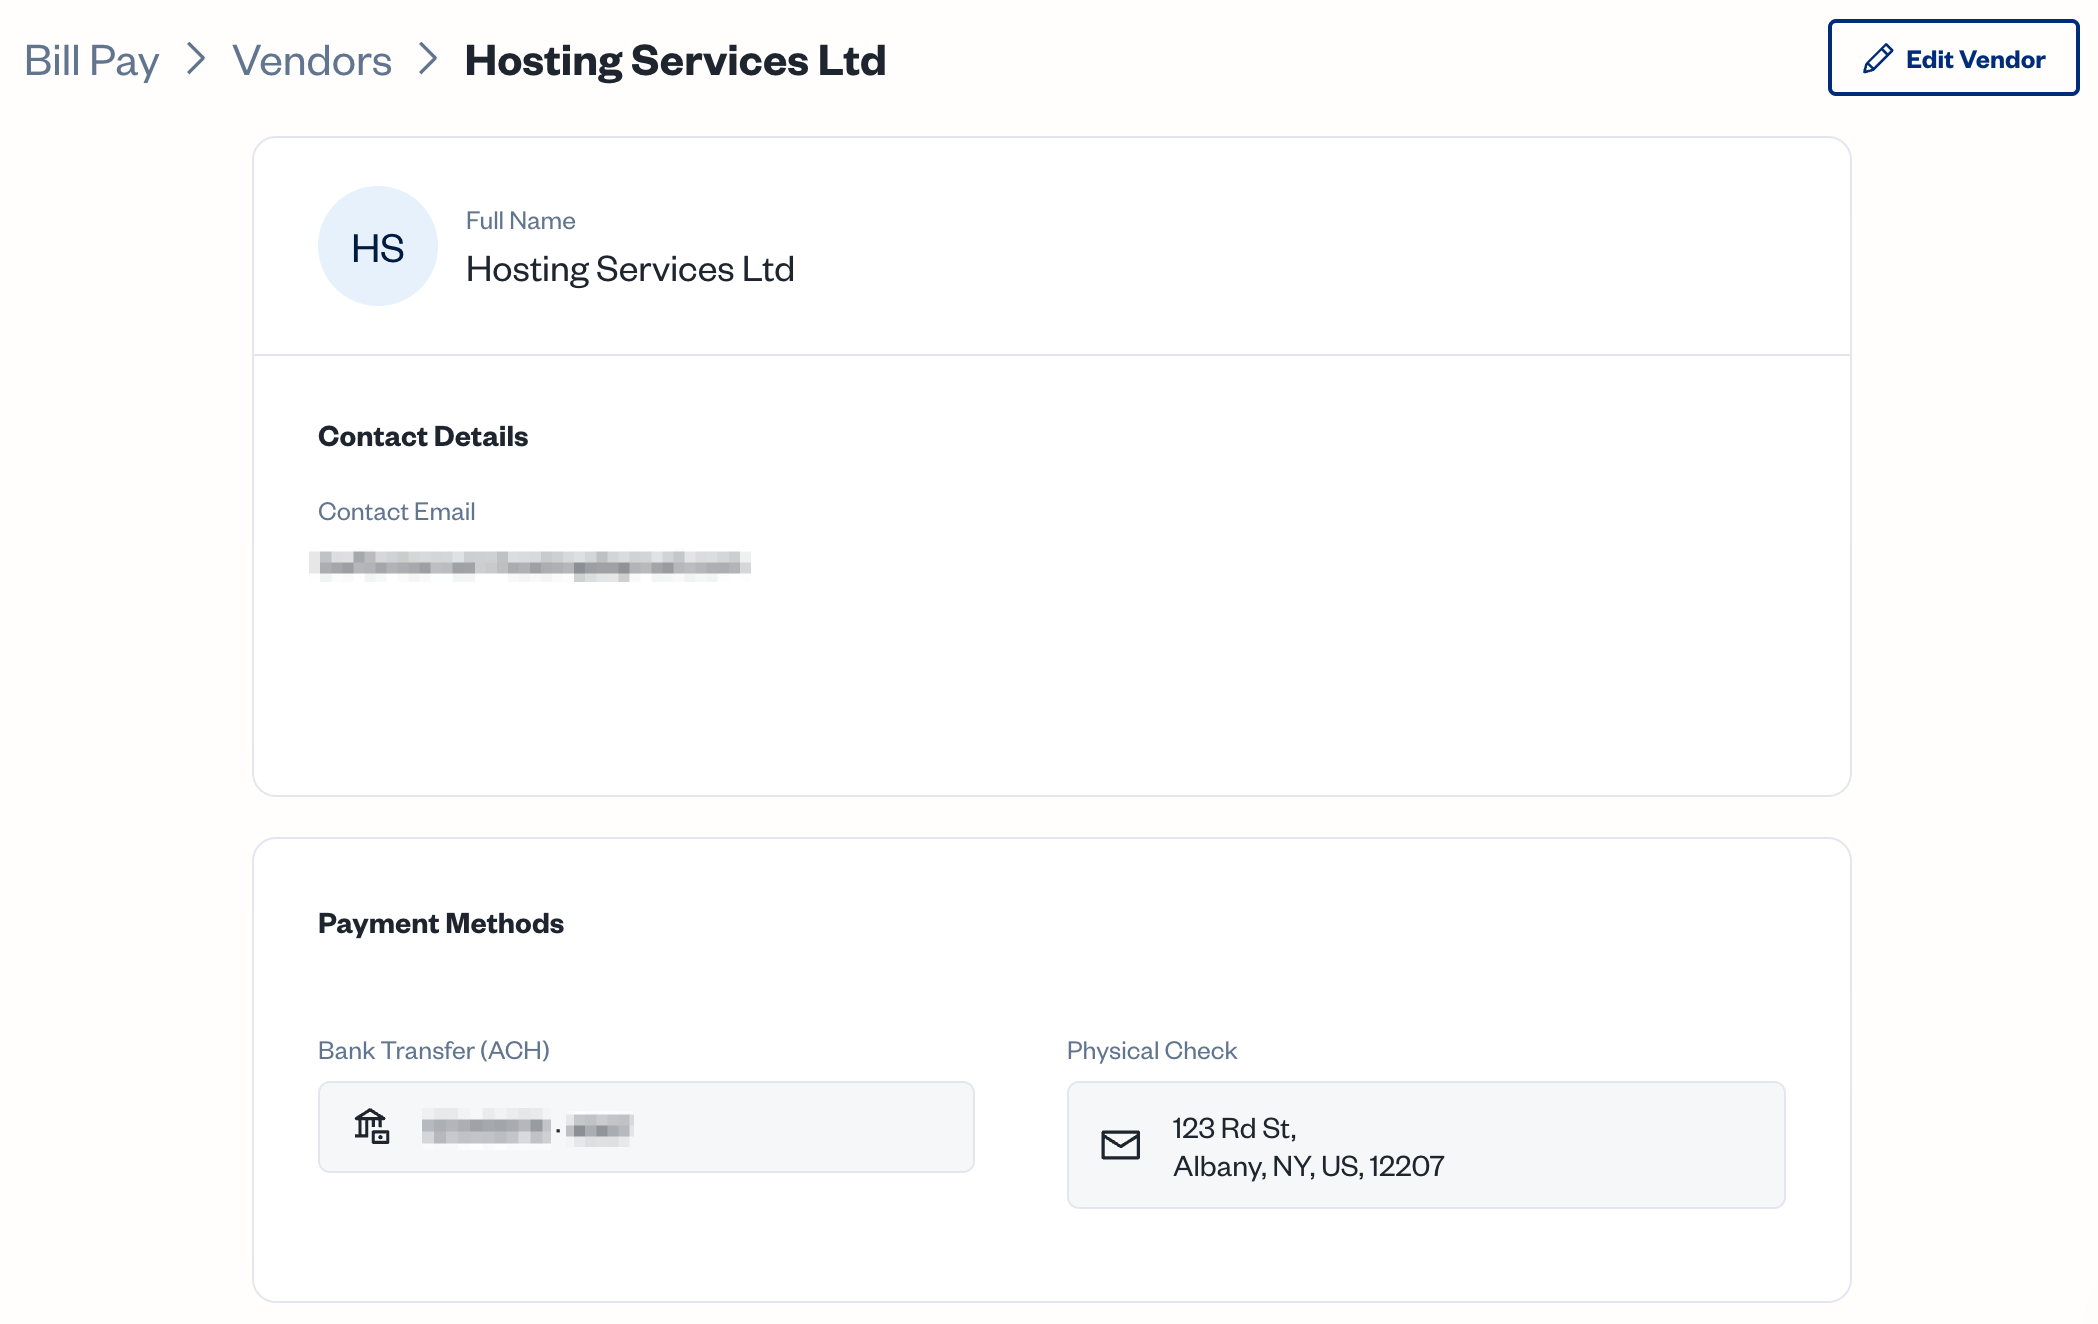Go to the Bill Pay breadcrumb
Image resolution: width=2098 pixels, height=1324 pixels.
pyautogui.click(x=92, y=60)
